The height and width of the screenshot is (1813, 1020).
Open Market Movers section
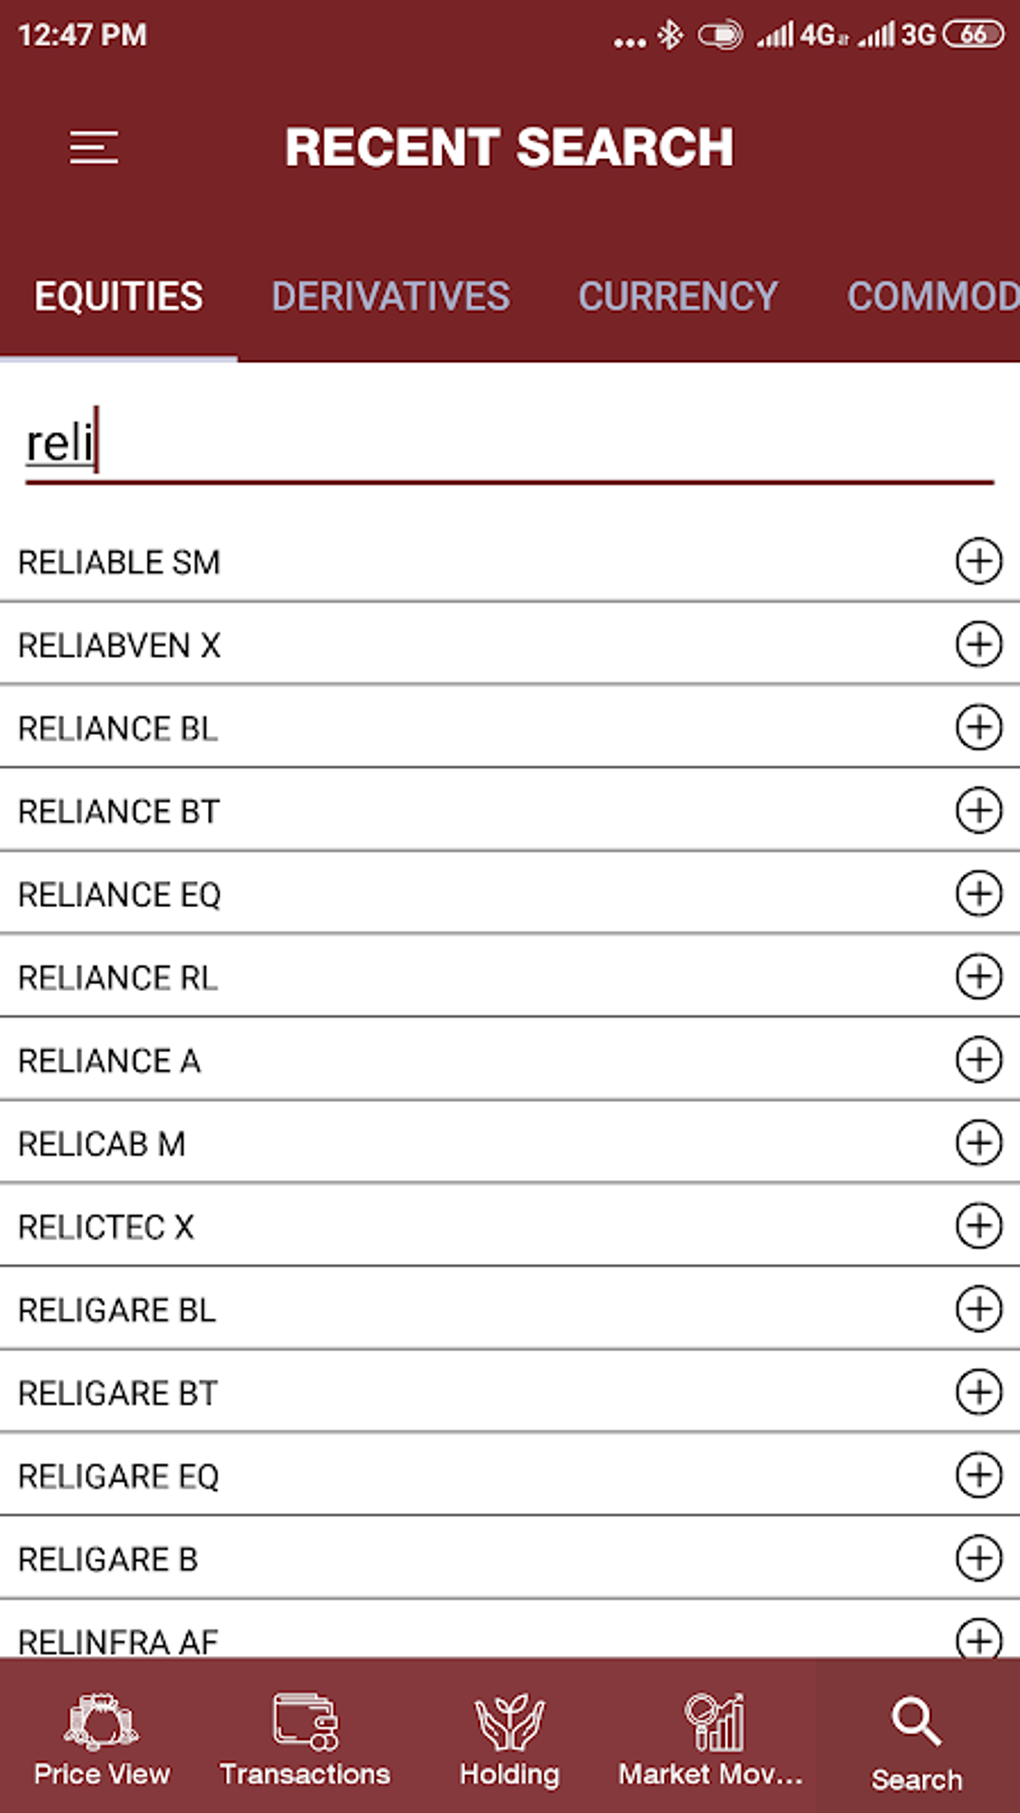pyautogui.click(x=711, y=1740)
